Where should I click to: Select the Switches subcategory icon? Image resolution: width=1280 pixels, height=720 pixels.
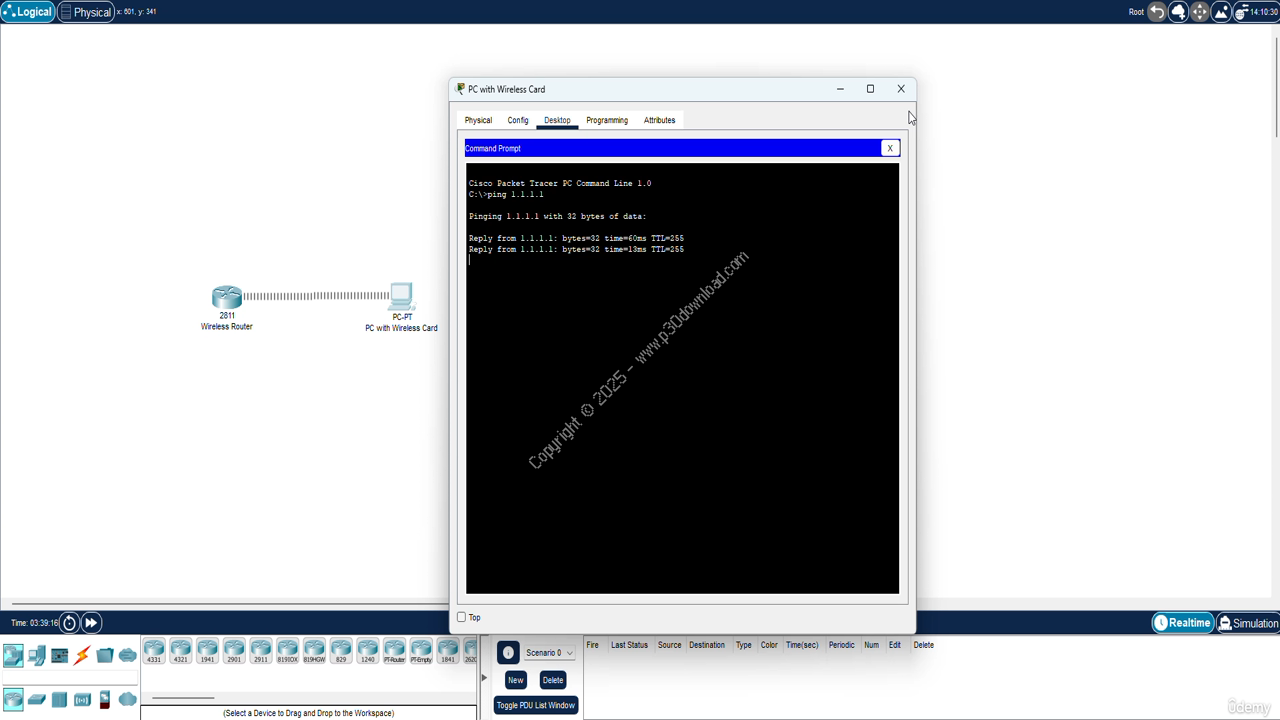pyautogui.click(x=37, y=699)
